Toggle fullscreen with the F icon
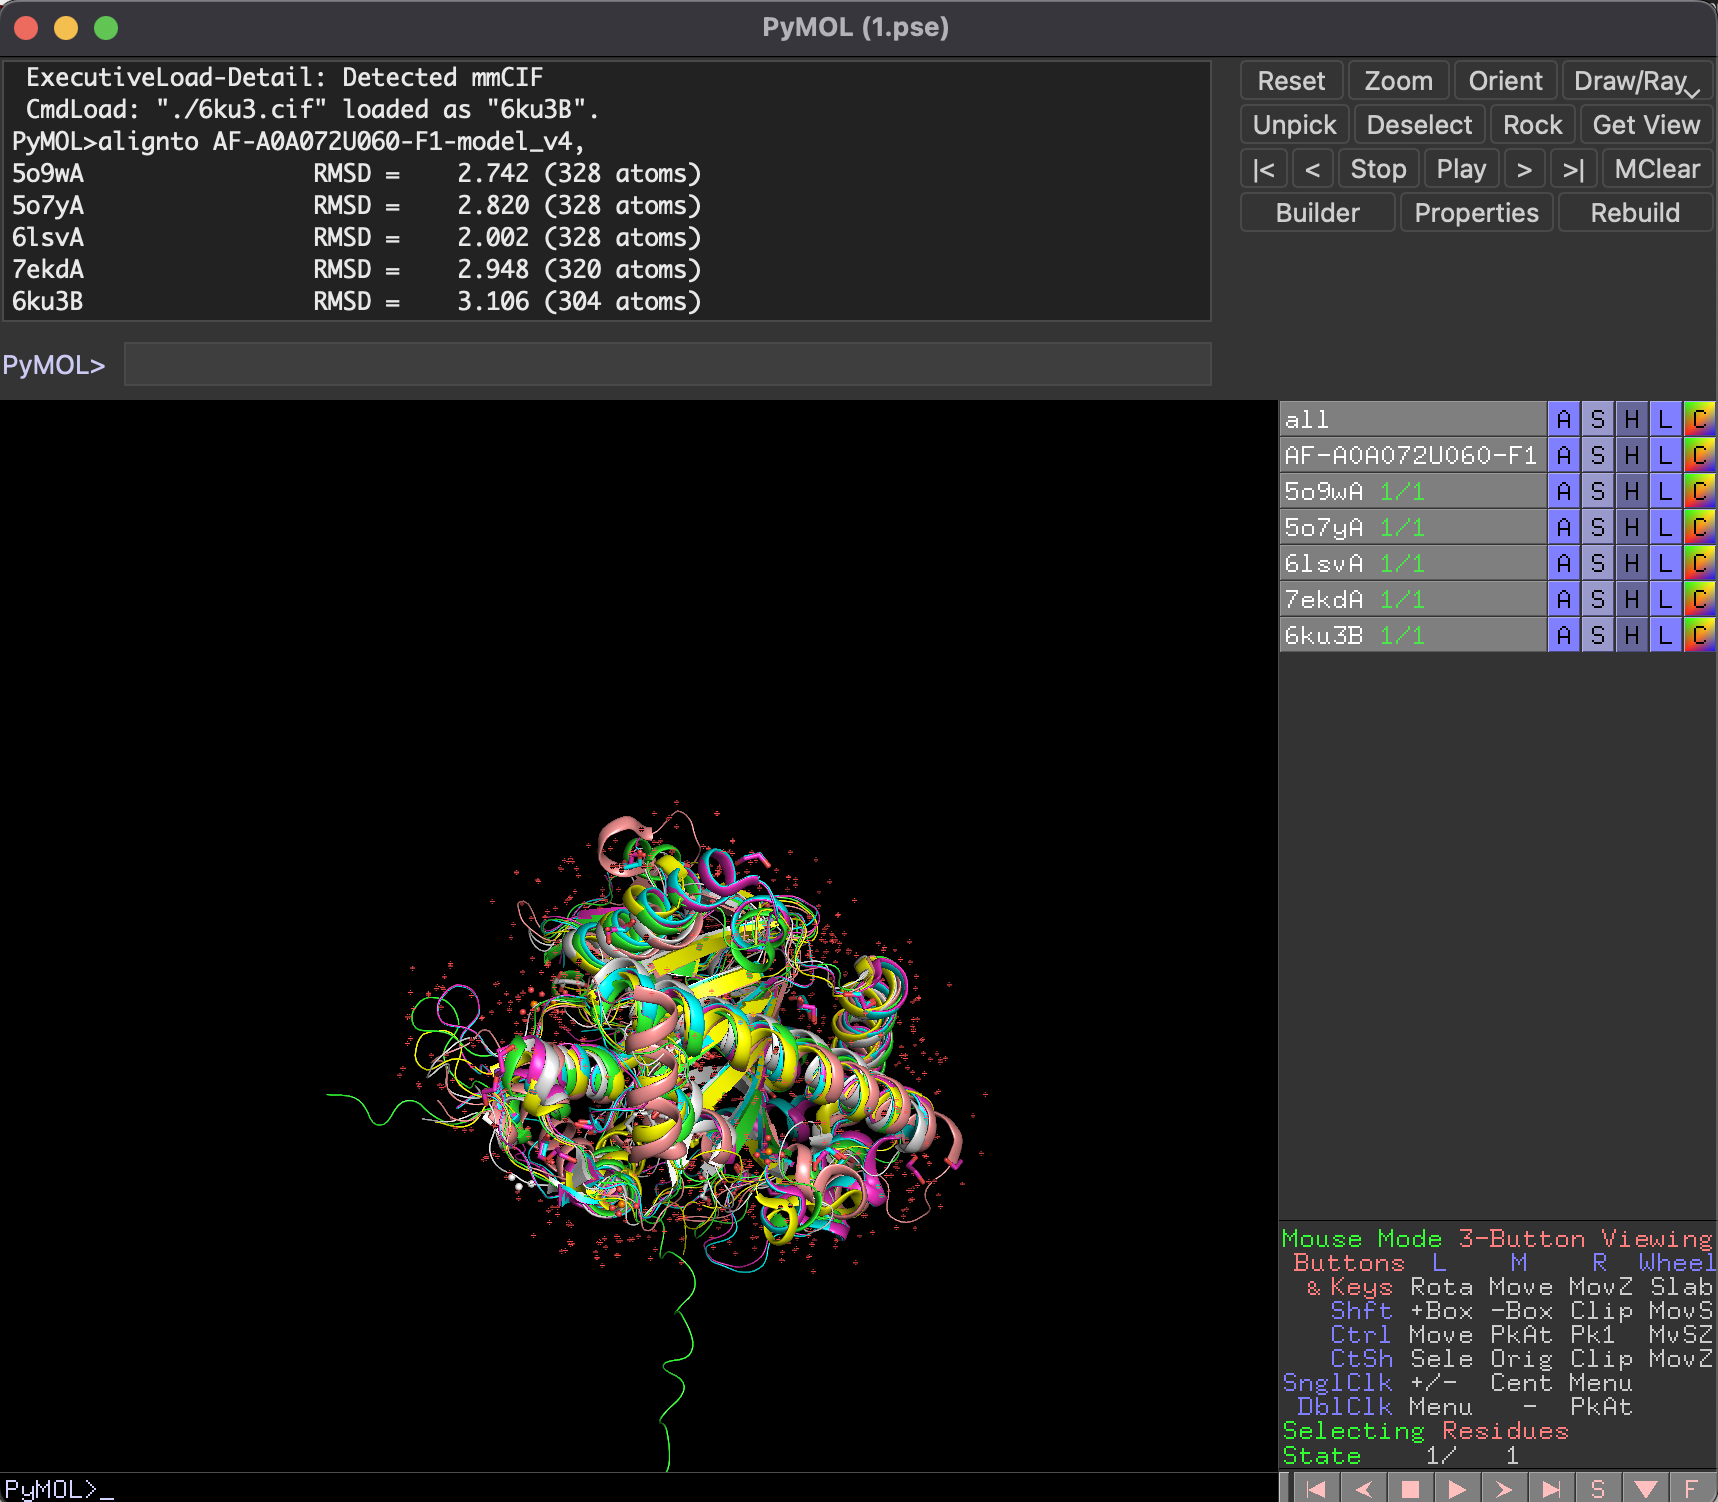Screen dimensions: 1718x1502 coord(1691,1488)
